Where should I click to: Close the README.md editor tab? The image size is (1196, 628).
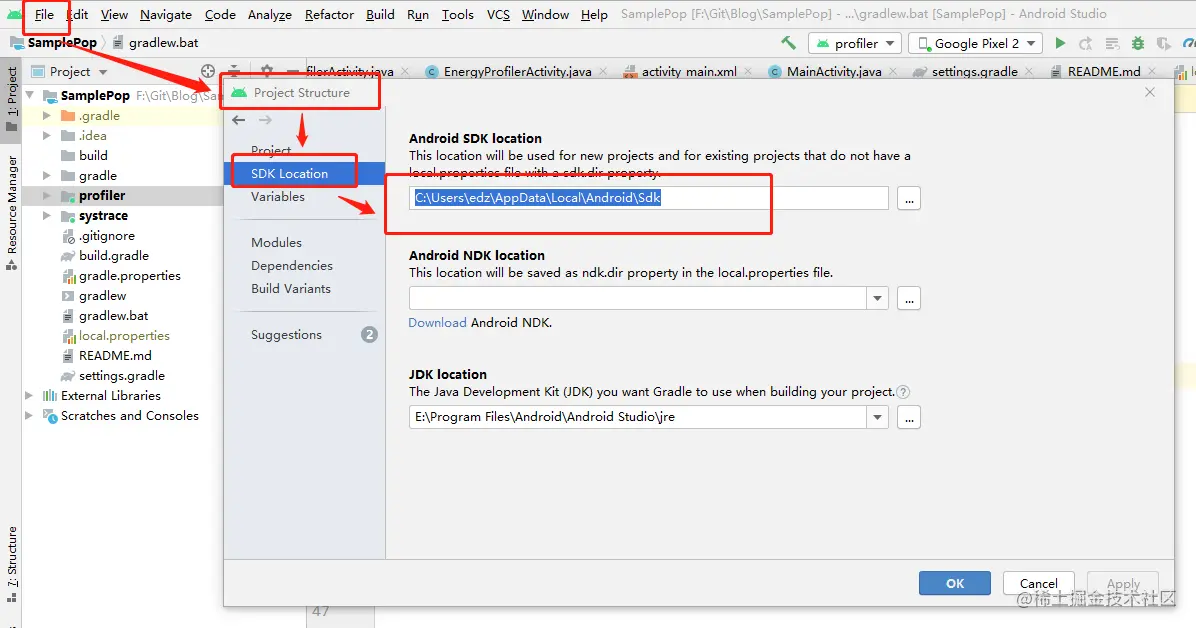pos(1152,72)
